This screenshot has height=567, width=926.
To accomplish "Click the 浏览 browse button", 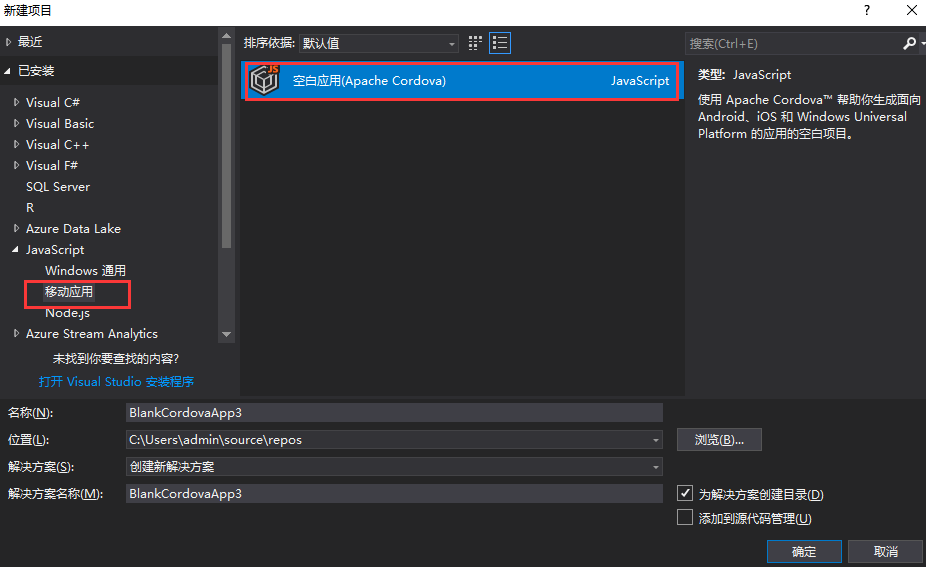I will point(719,440).
